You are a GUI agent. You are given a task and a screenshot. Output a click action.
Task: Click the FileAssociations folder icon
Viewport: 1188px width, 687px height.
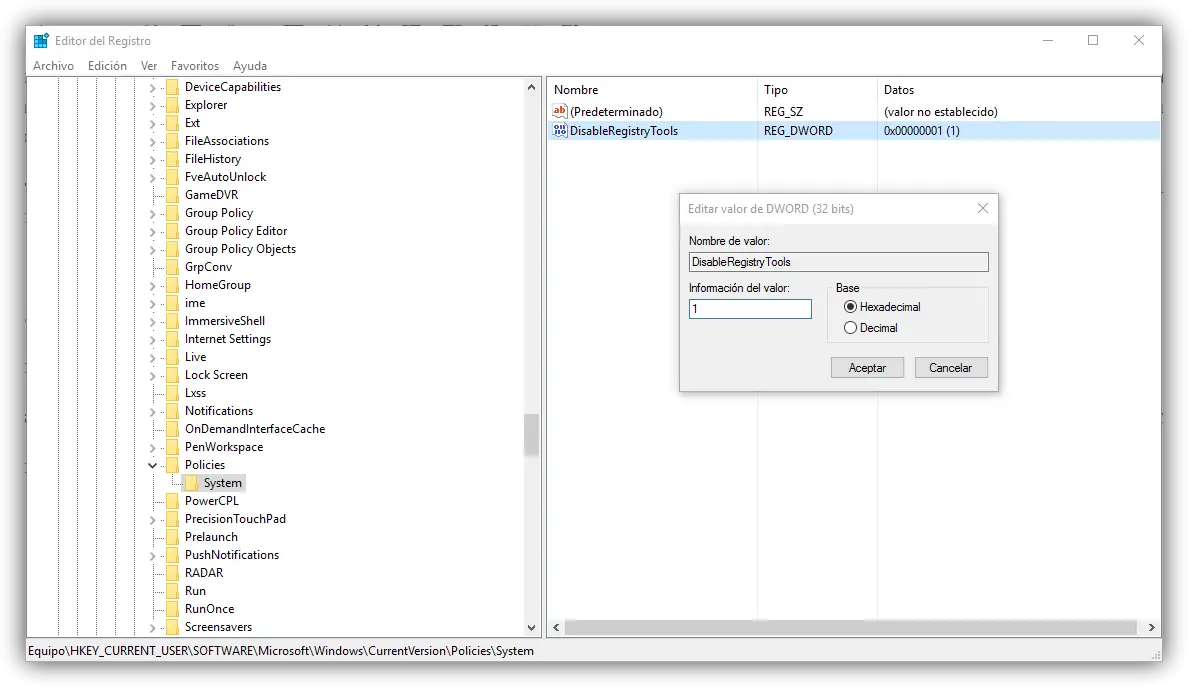click(172, 141)
